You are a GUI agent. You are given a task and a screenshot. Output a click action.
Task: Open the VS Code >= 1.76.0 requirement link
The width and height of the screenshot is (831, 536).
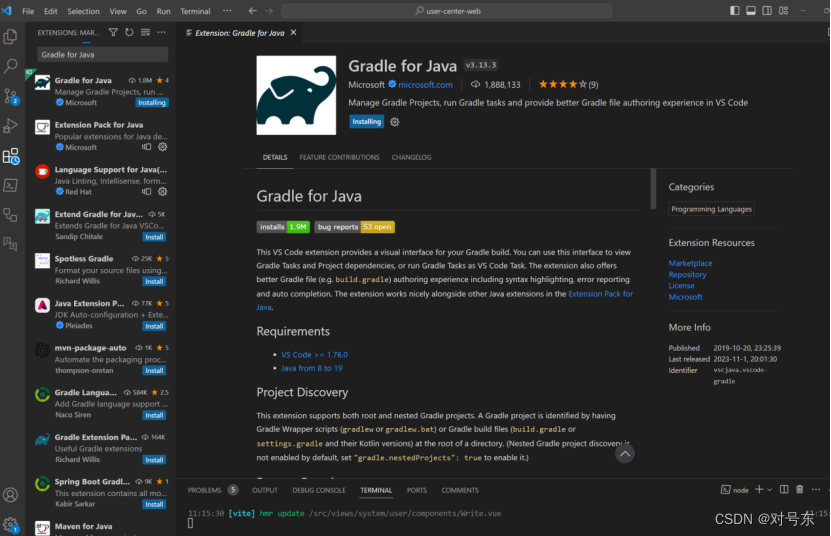pos(314,355)
